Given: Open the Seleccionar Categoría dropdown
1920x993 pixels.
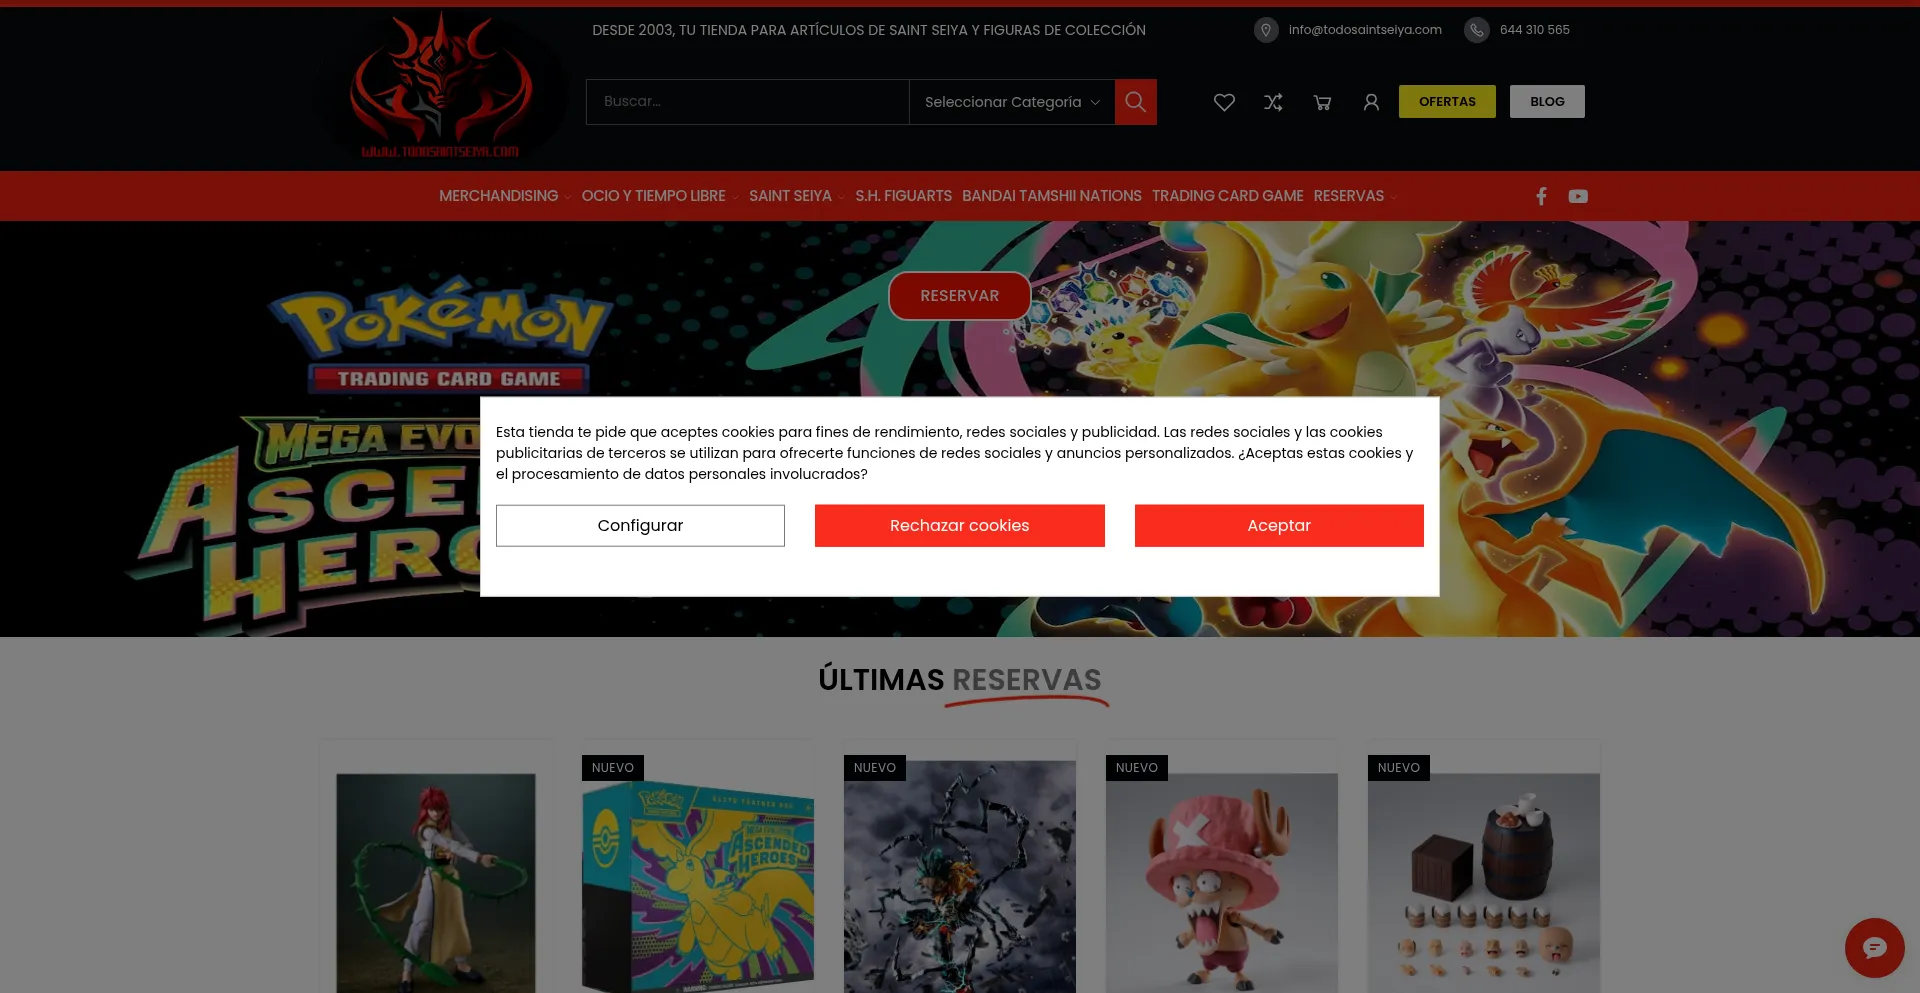Looking at the screenshot, I should click(x=1011, y=102).
